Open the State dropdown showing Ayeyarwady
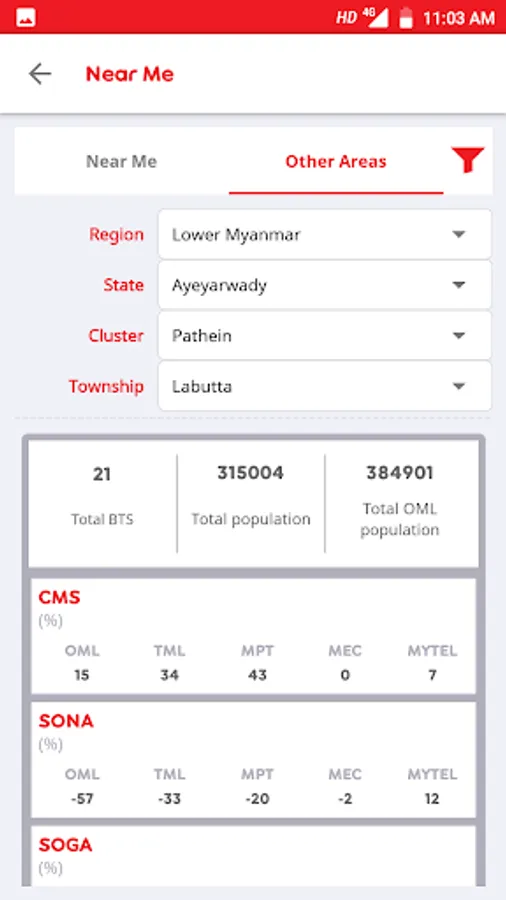This screenshot has height=900, width=506. [325, 285]
